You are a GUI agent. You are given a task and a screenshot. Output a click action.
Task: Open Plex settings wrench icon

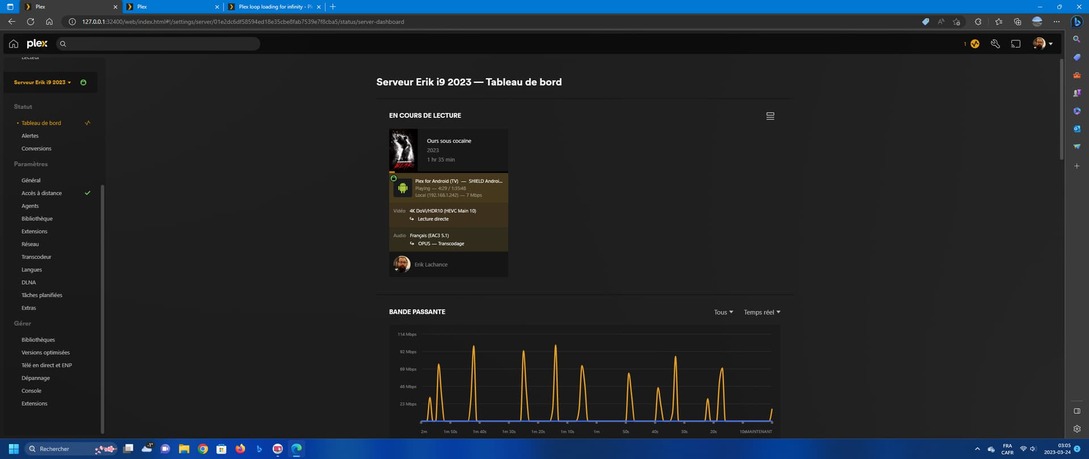995,44
